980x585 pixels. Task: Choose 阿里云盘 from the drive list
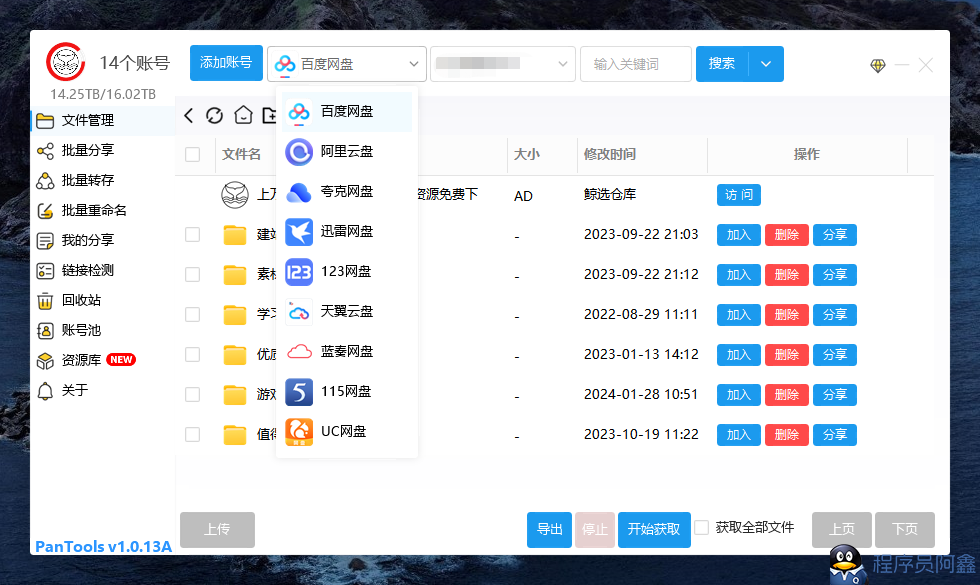tap(347, 152)
